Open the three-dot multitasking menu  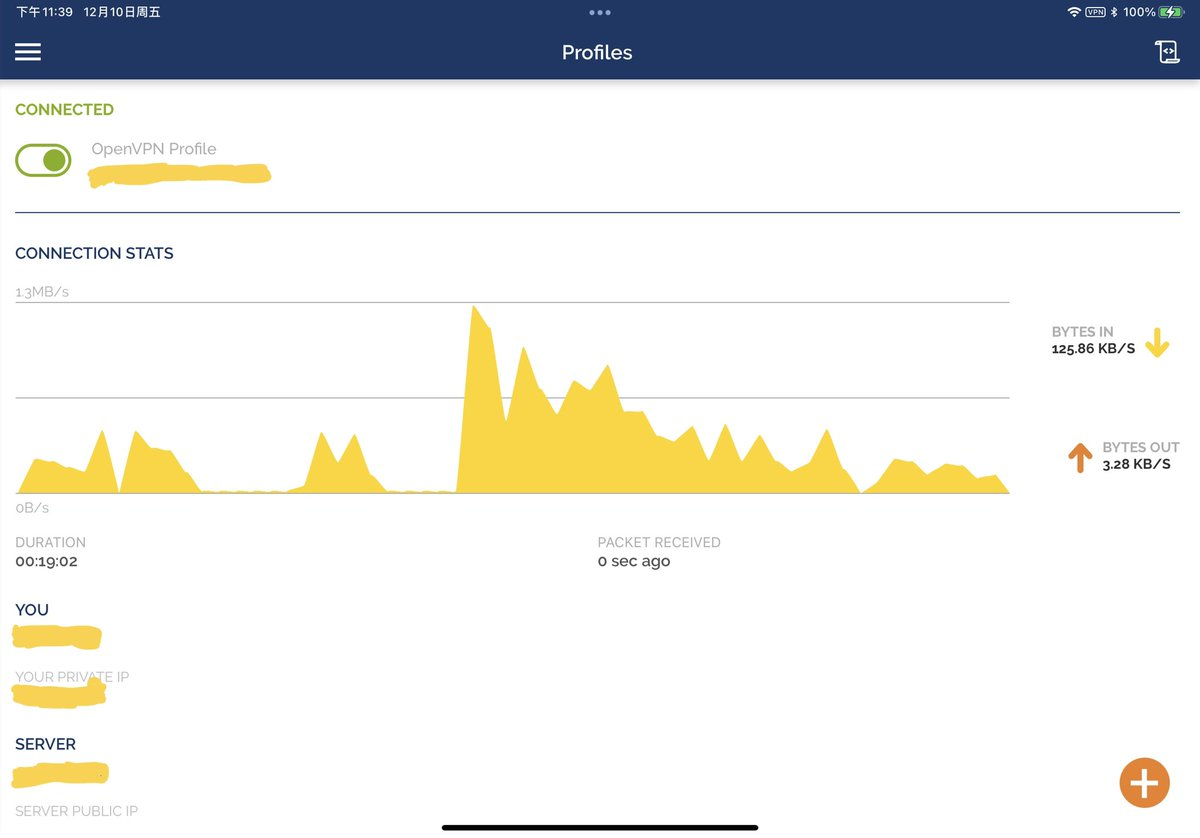[599, 13]
